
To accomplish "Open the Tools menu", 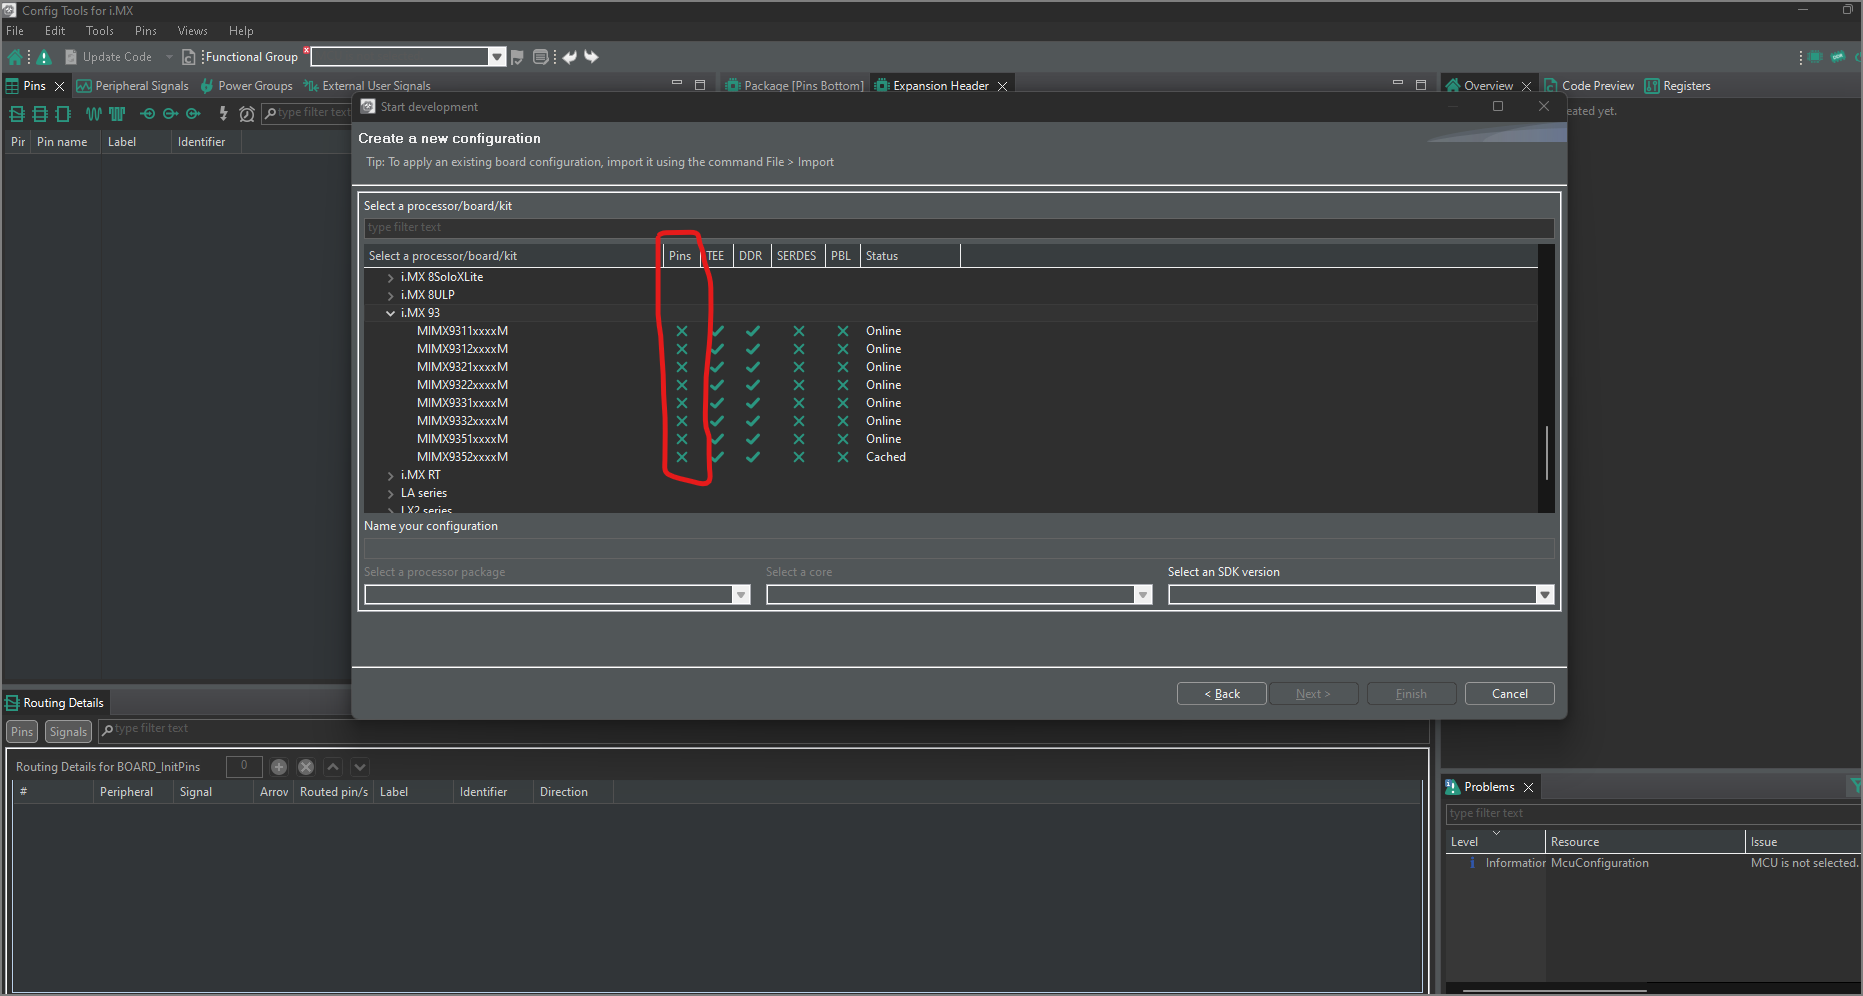I will click(x=99, y=30).
